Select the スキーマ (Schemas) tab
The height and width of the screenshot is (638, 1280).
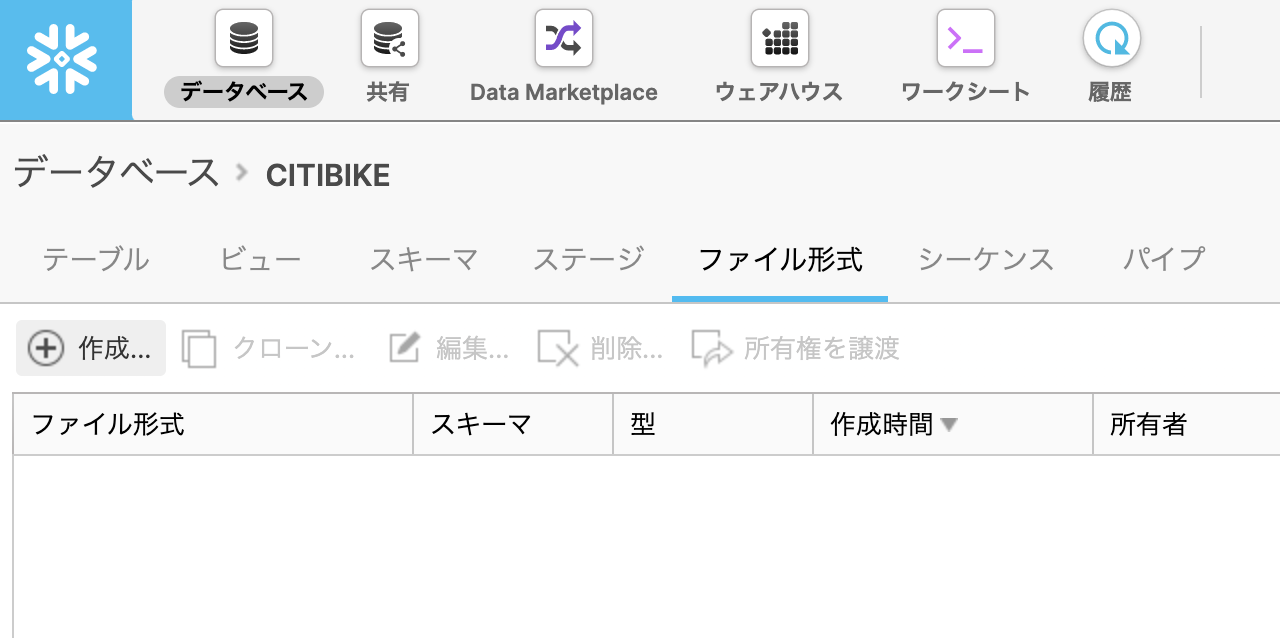pos(423,258)
